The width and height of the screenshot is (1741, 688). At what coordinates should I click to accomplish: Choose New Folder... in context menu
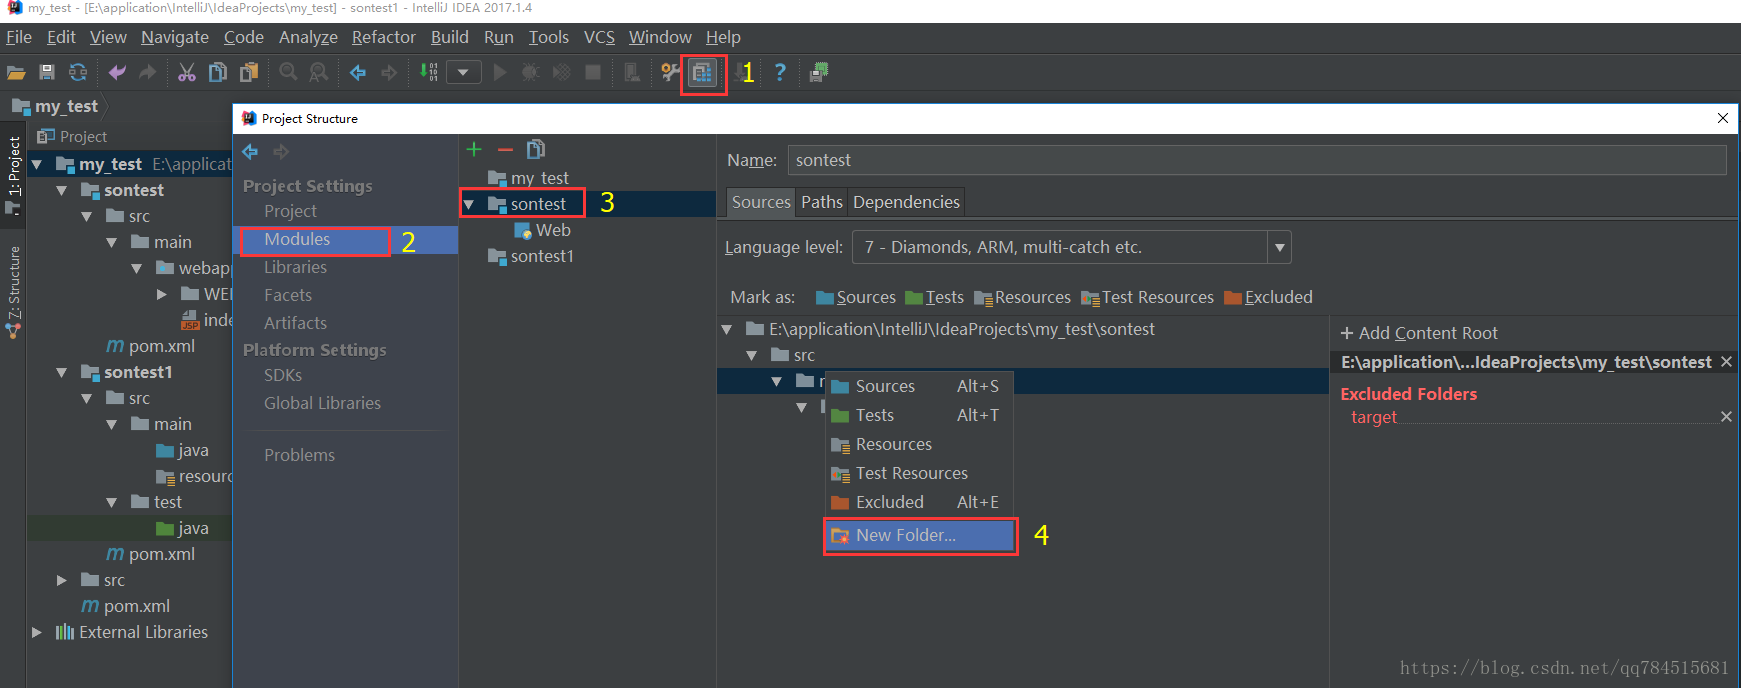pyautogui.click(x=920, y=535)
